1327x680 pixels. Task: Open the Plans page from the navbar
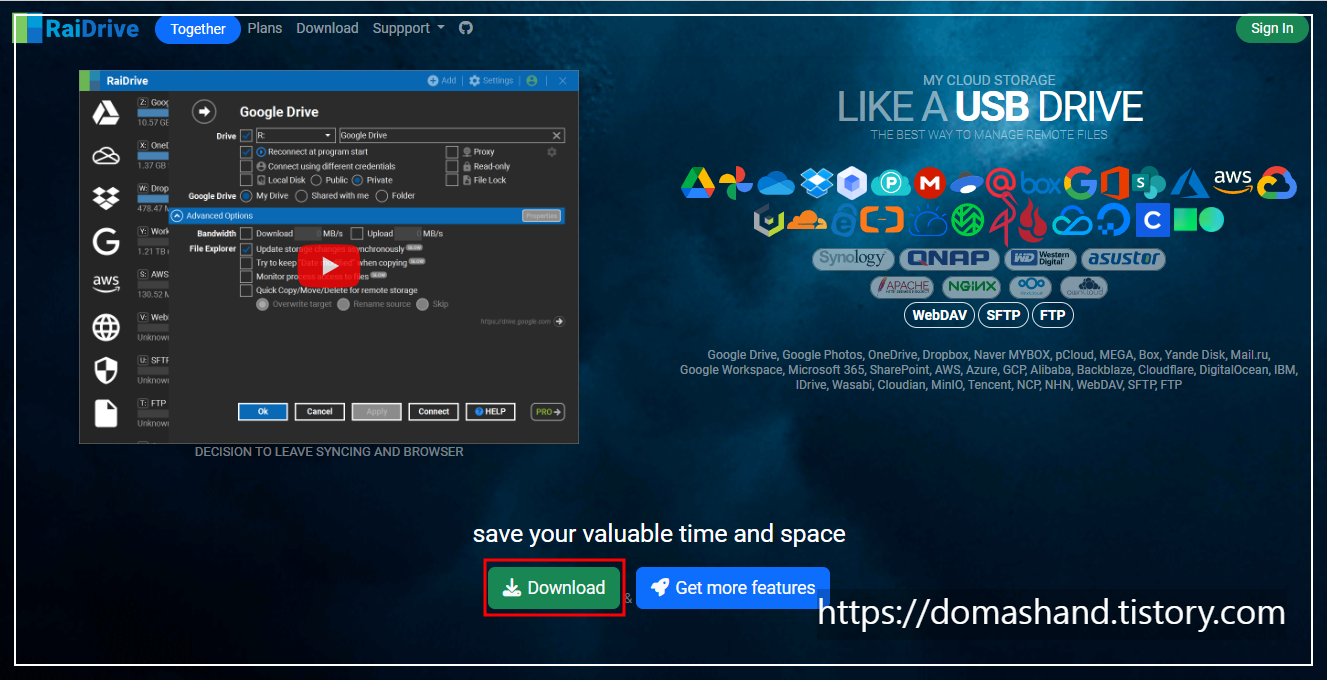pyautogui.click(x=265, y=28)
